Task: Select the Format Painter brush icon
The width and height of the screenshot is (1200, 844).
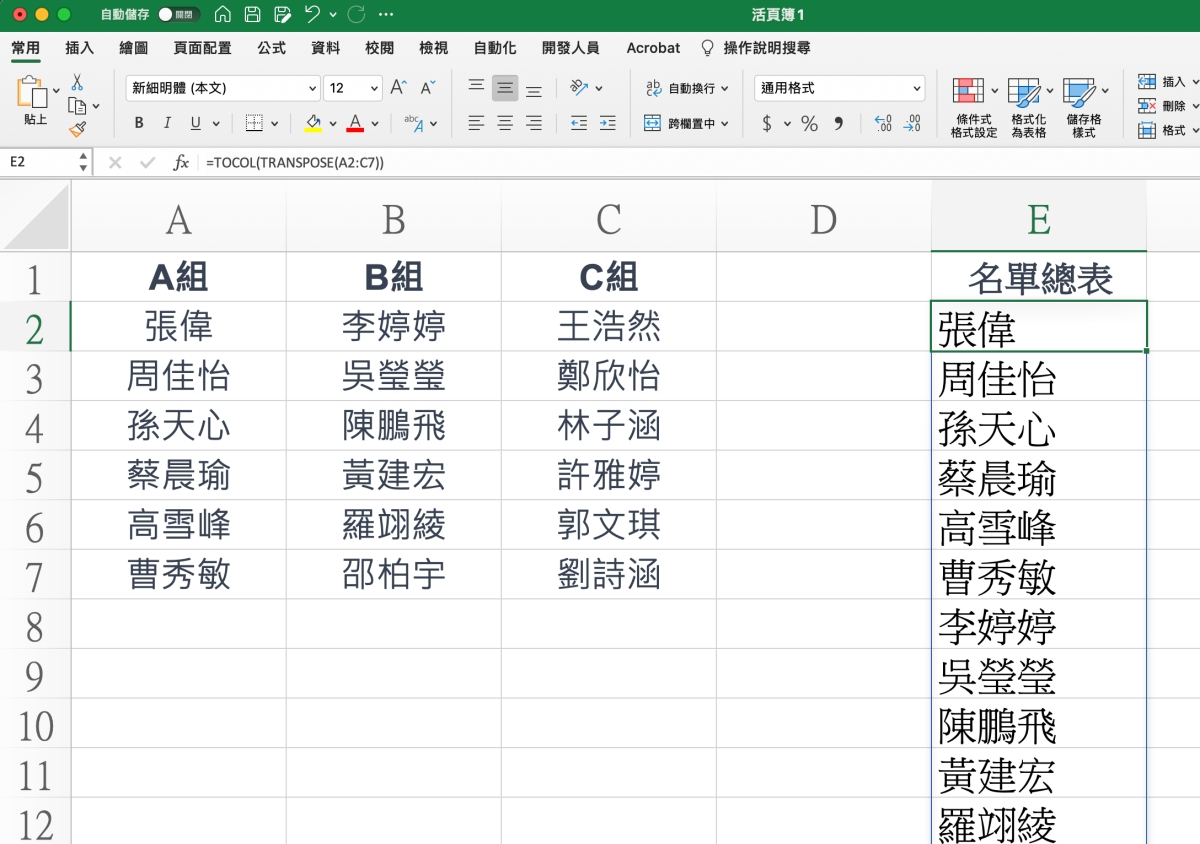Action: coord(77,129)
